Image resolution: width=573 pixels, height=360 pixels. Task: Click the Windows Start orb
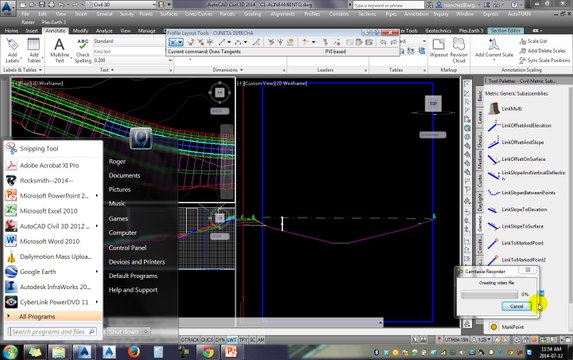click(10, 352)
